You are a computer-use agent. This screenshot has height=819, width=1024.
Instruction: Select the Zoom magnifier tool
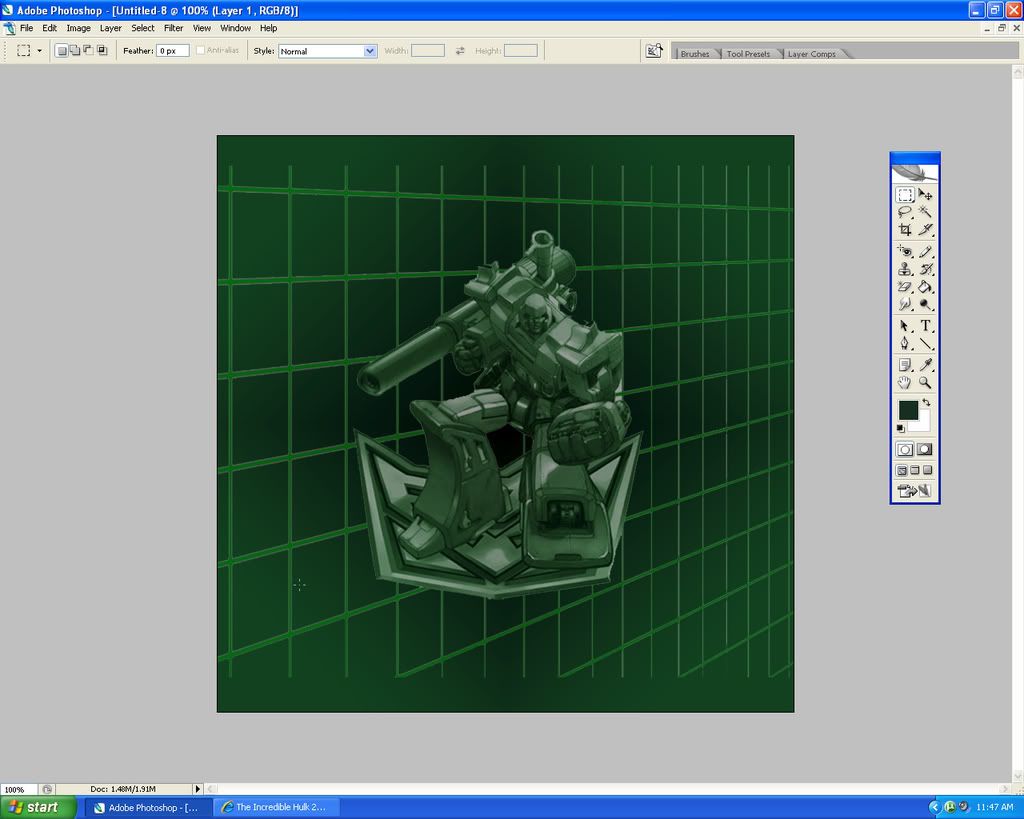[926, 382]
